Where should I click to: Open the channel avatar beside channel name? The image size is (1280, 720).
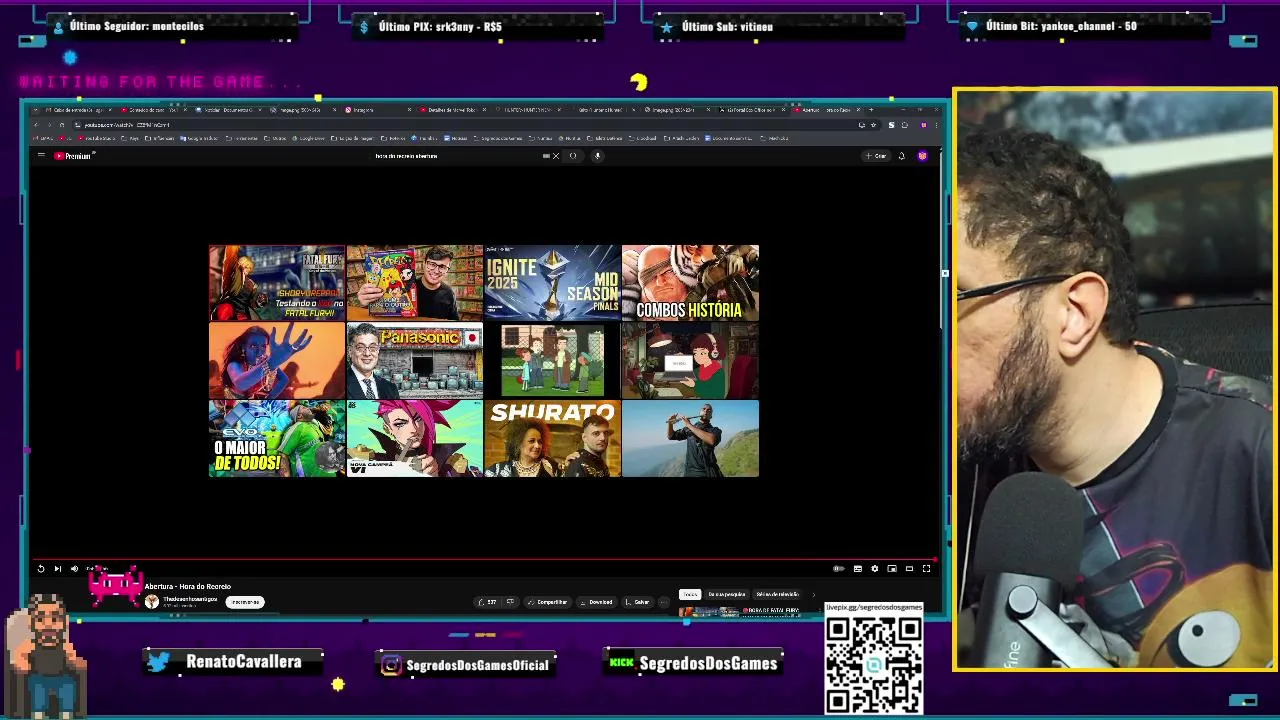pyautogui.click(x=152, y=602)
